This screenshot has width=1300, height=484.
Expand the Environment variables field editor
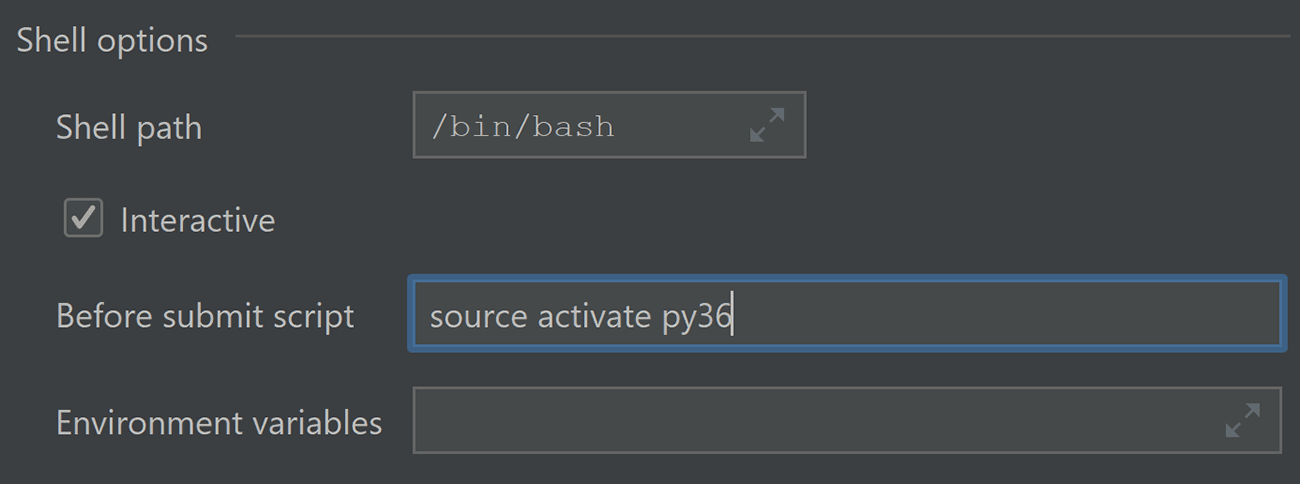pyautogui.click(x=1242, y=420)
